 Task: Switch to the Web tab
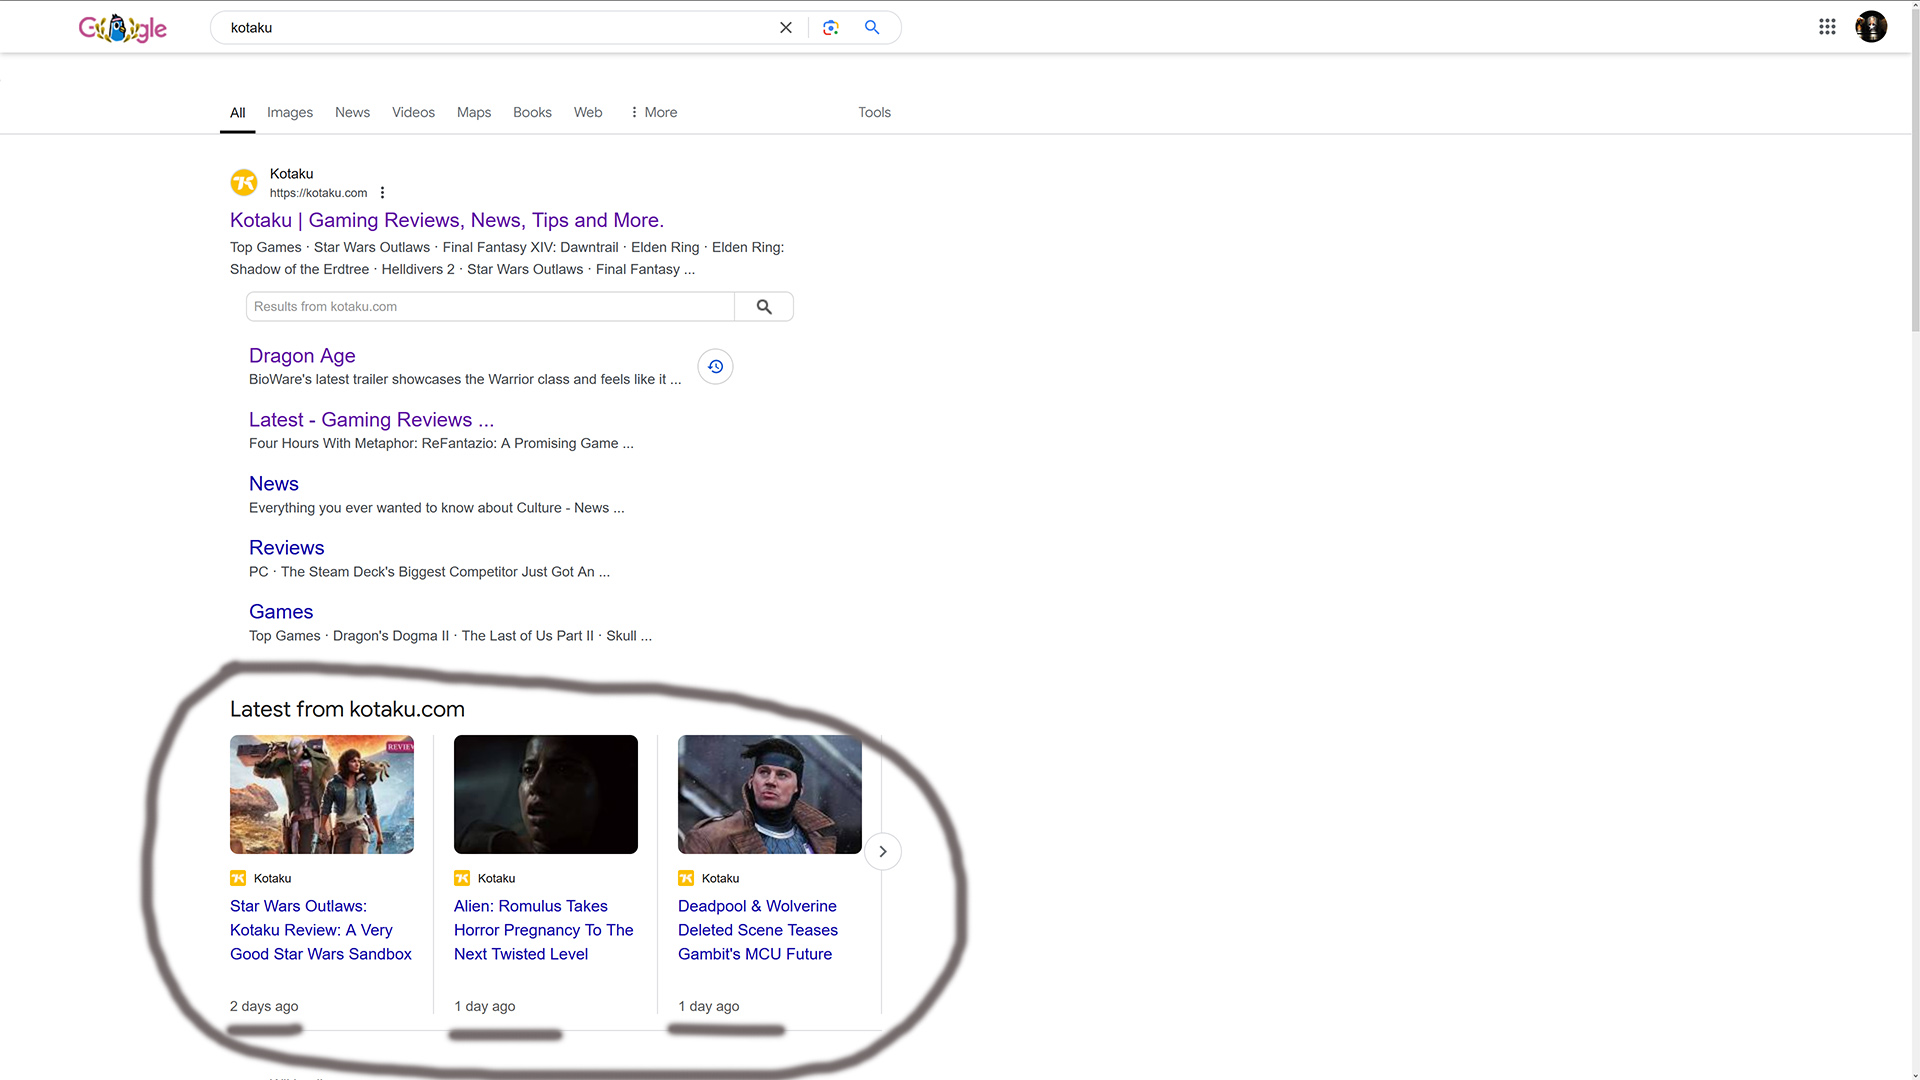[x=588, y=113]
